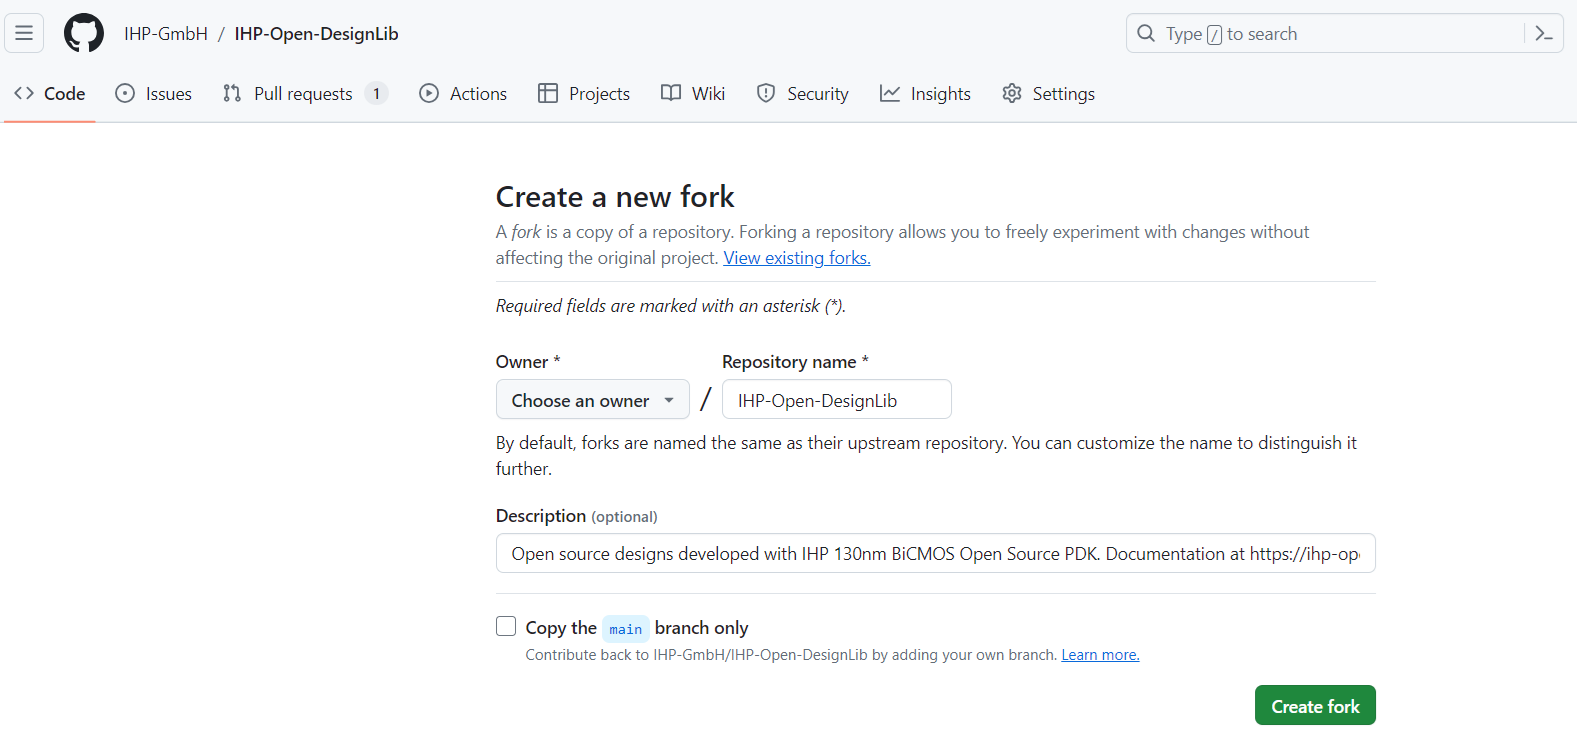1577x745 pixels.
Task: Click the Wiki book icon
Action: (x=671, y=93)
